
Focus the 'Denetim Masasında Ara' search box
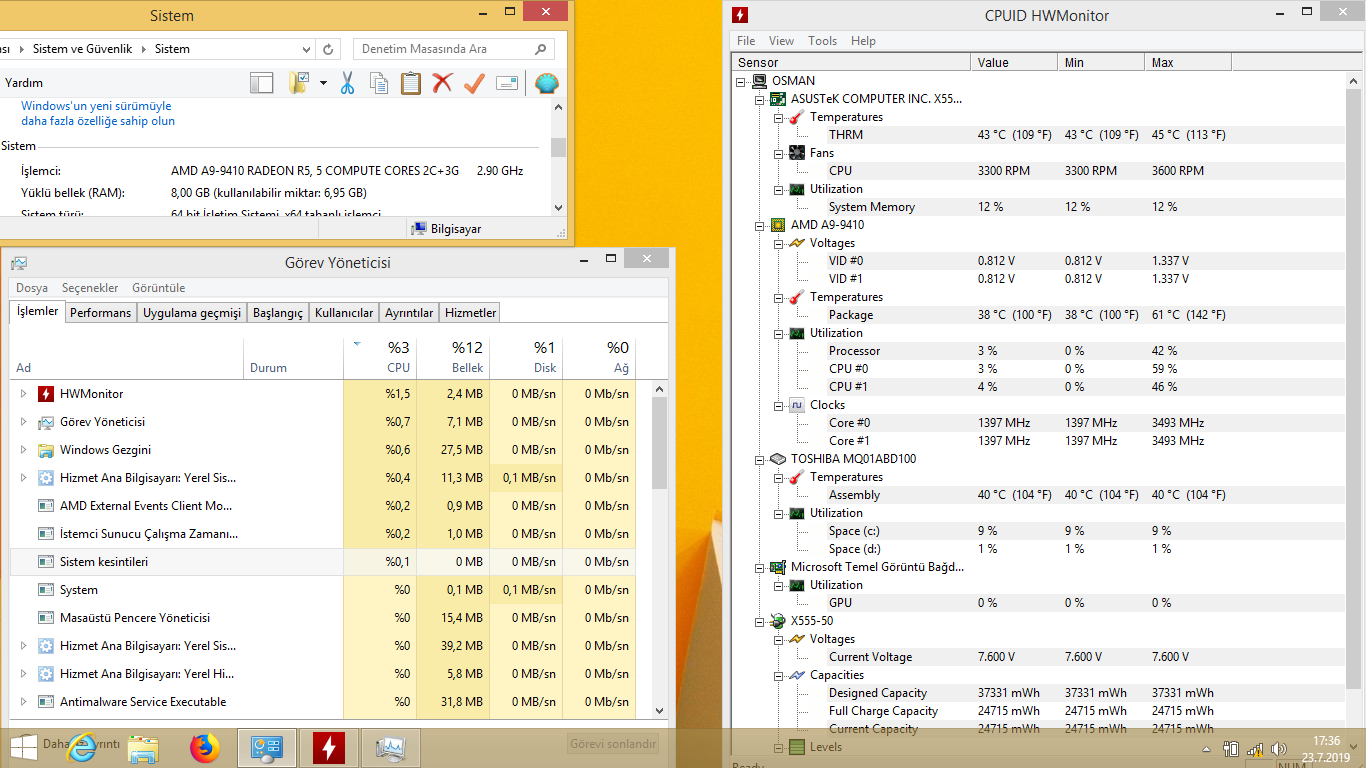point(445,49)
